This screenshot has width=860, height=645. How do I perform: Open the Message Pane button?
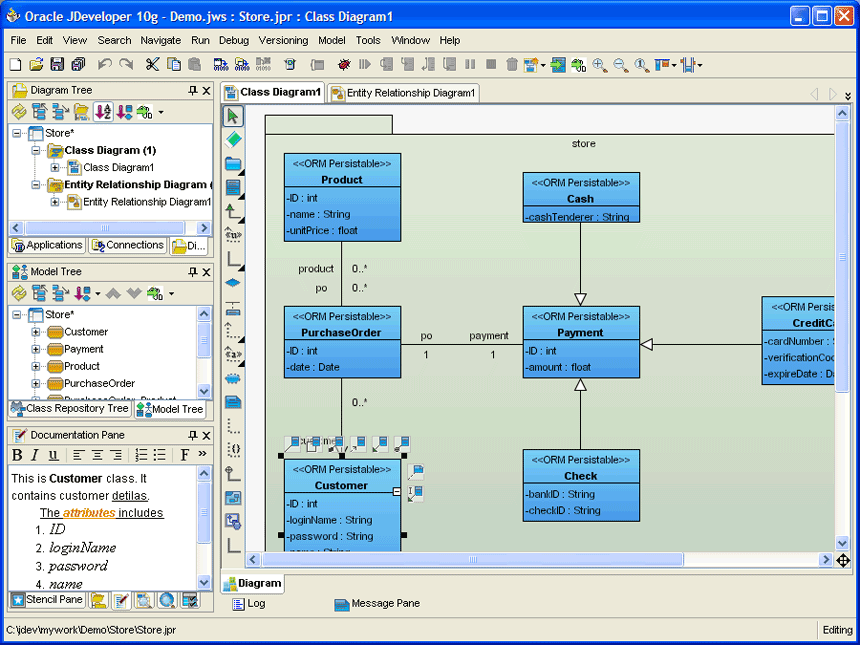377,603
